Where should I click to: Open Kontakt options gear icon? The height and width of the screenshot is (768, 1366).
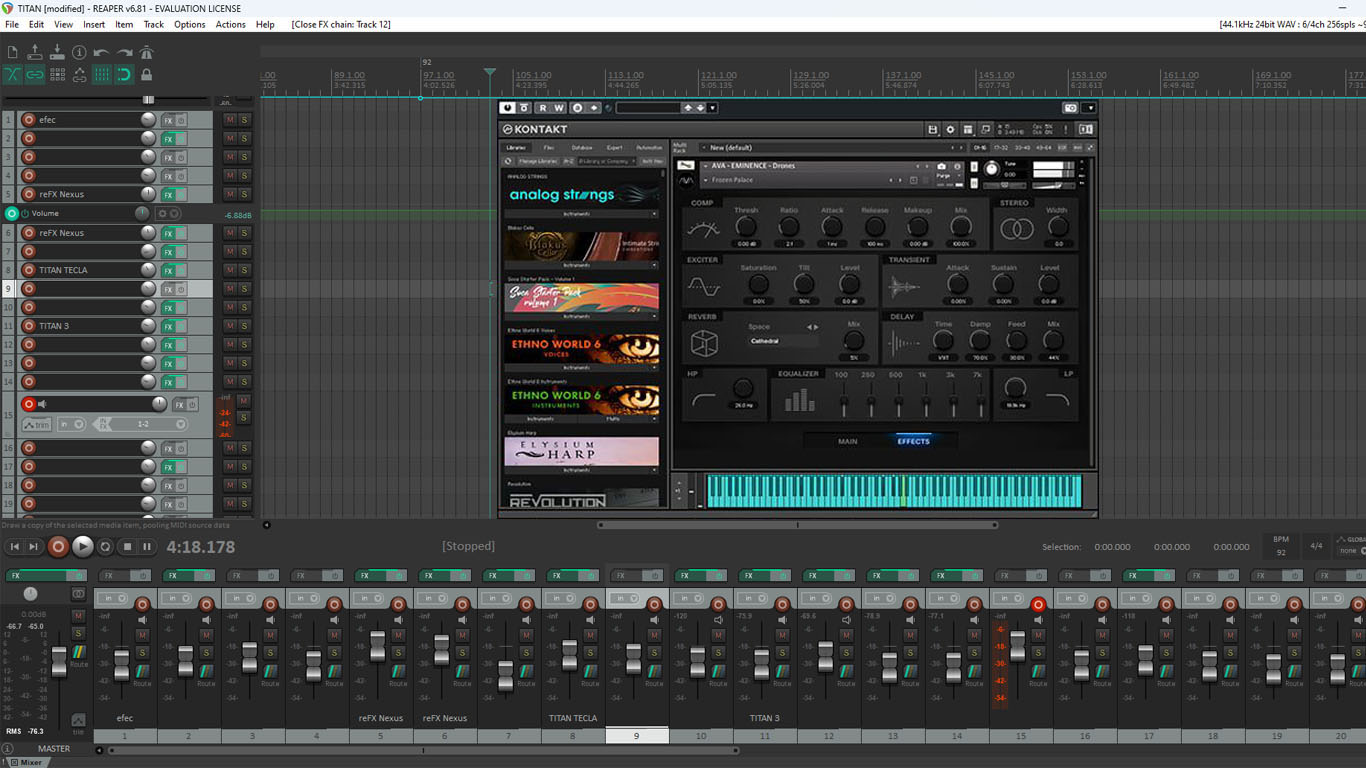point(951,129)
